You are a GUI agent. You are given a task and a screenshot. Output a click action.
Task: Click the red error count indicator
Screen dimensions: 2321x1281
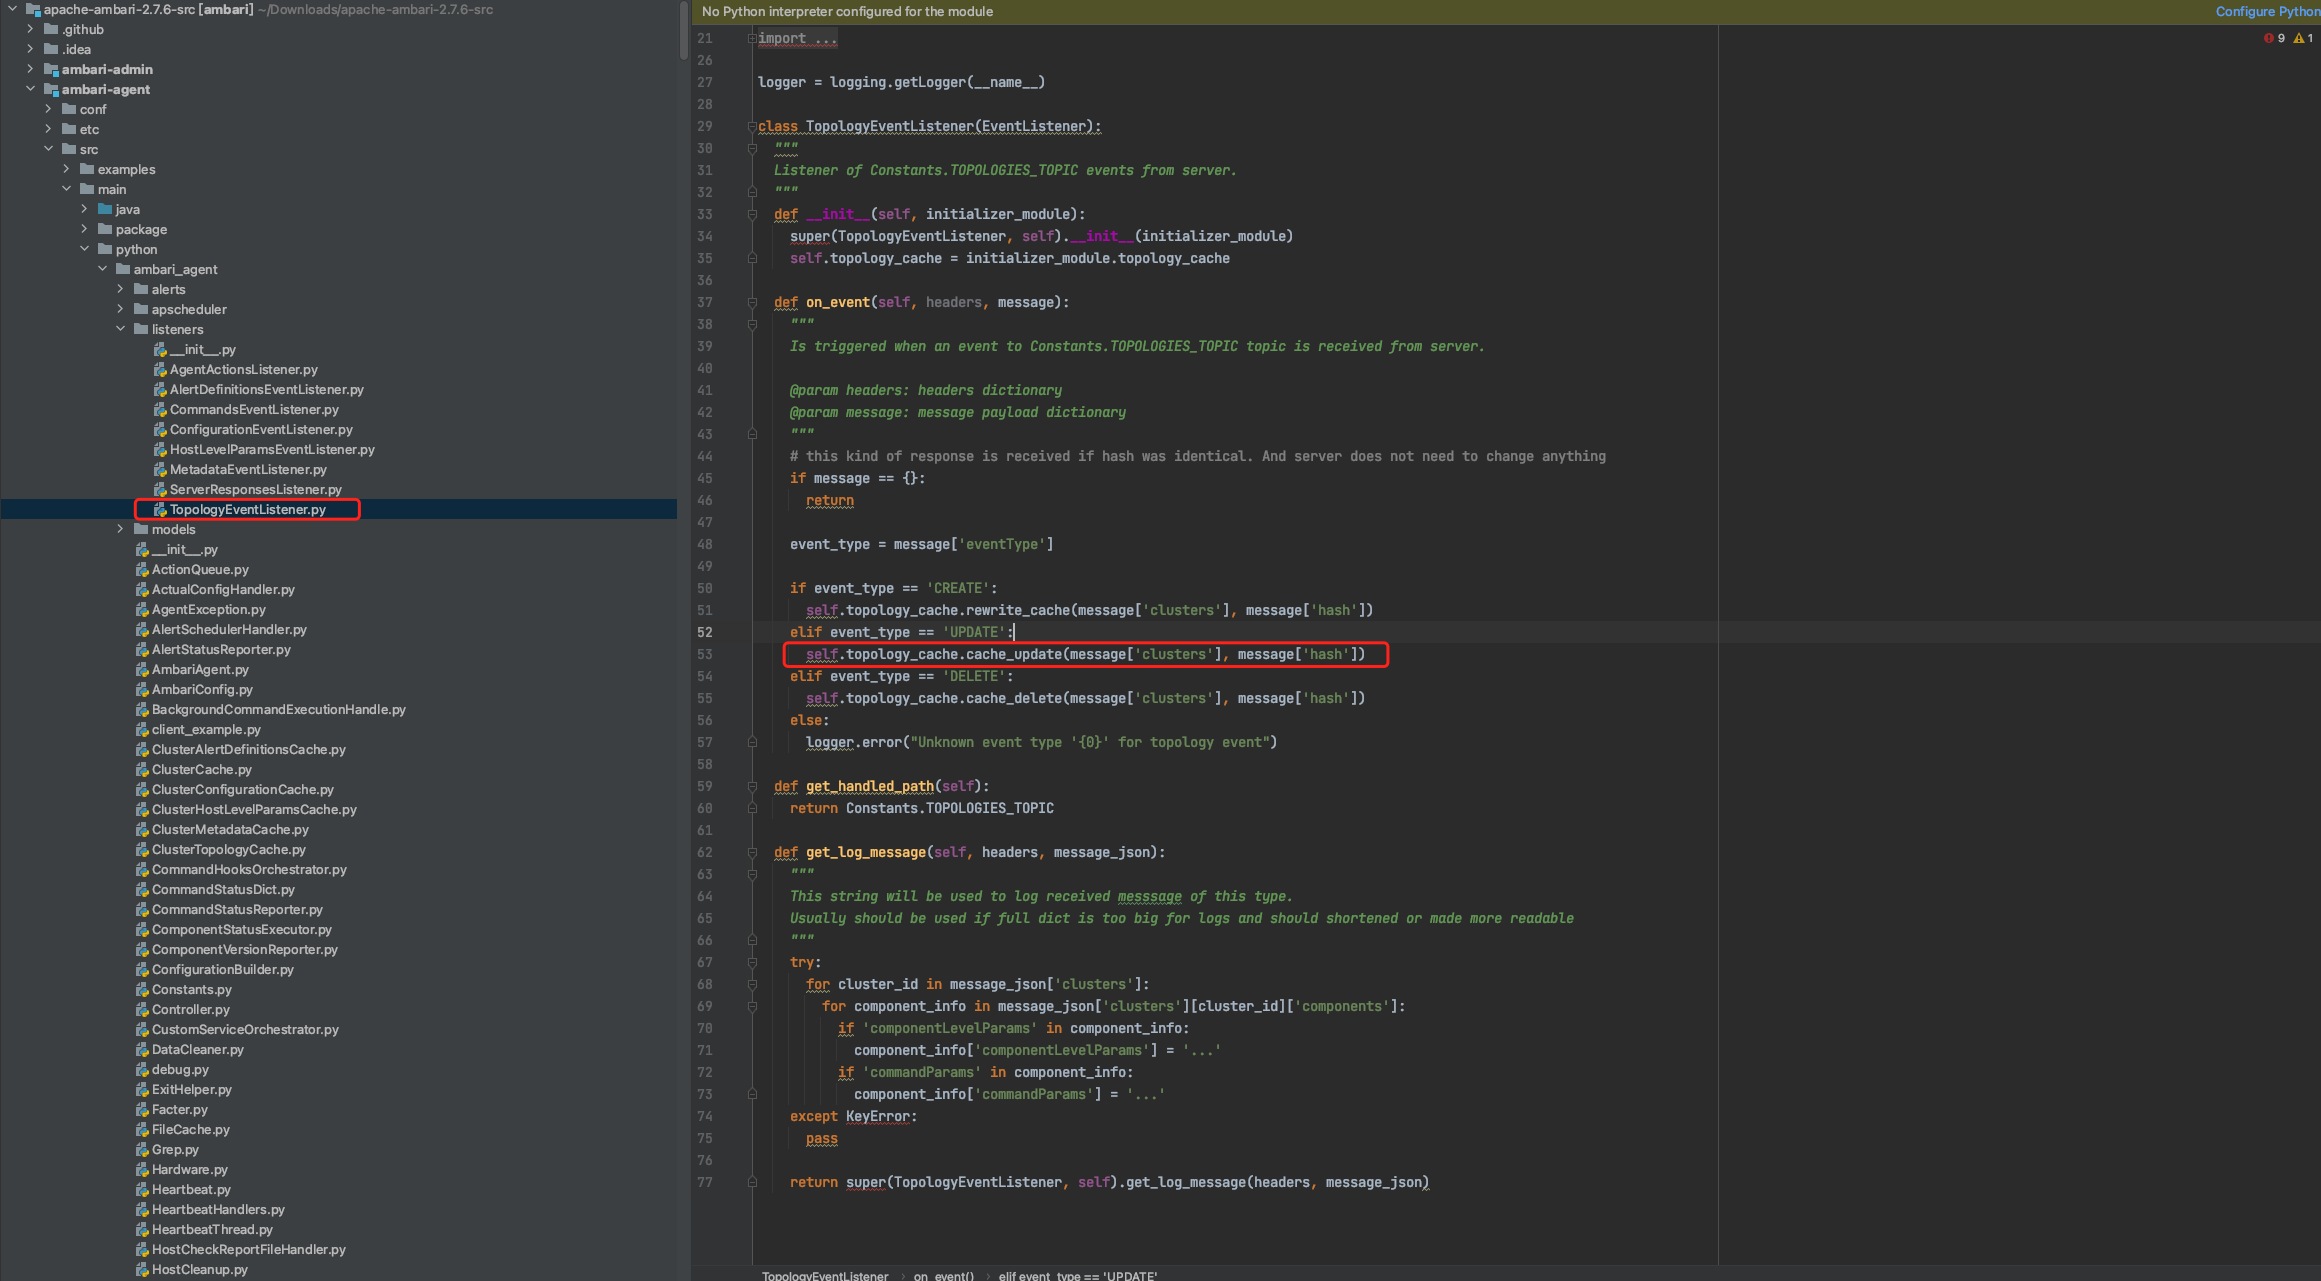point(2274,38)
